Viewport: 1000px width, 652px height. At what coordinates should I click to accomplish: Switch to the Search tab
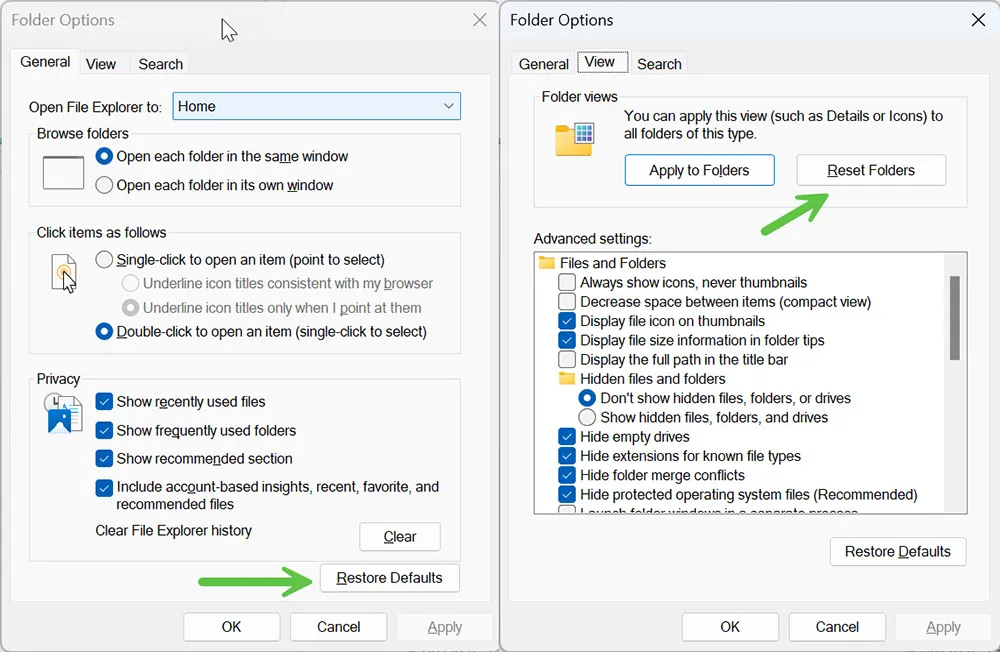pyautogui.click(x=159, y=64)
